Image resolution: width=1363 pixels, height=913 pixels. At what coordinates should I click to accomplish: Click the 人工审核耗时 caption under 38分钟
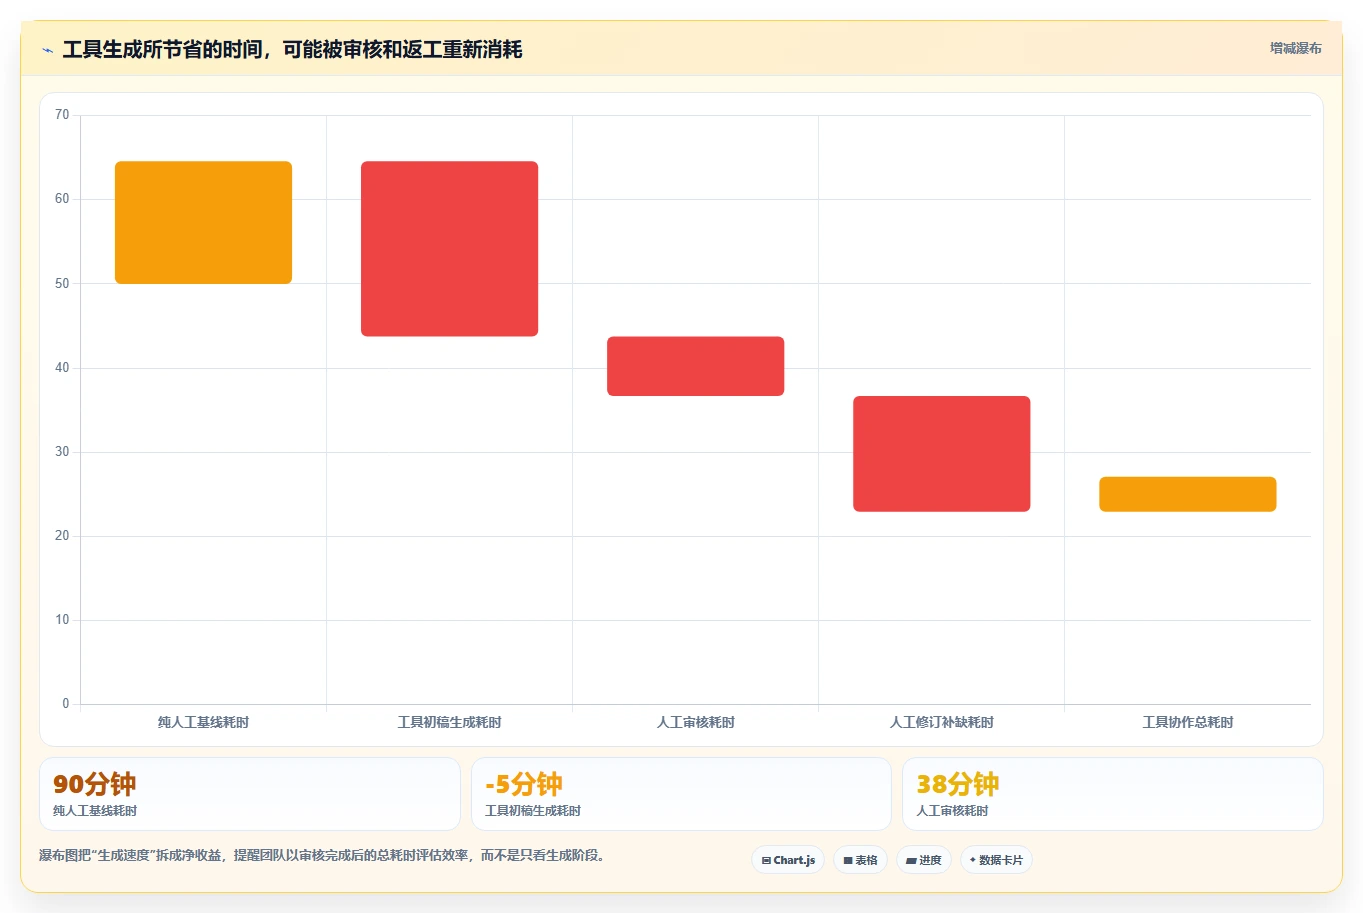tap(952, 811)
